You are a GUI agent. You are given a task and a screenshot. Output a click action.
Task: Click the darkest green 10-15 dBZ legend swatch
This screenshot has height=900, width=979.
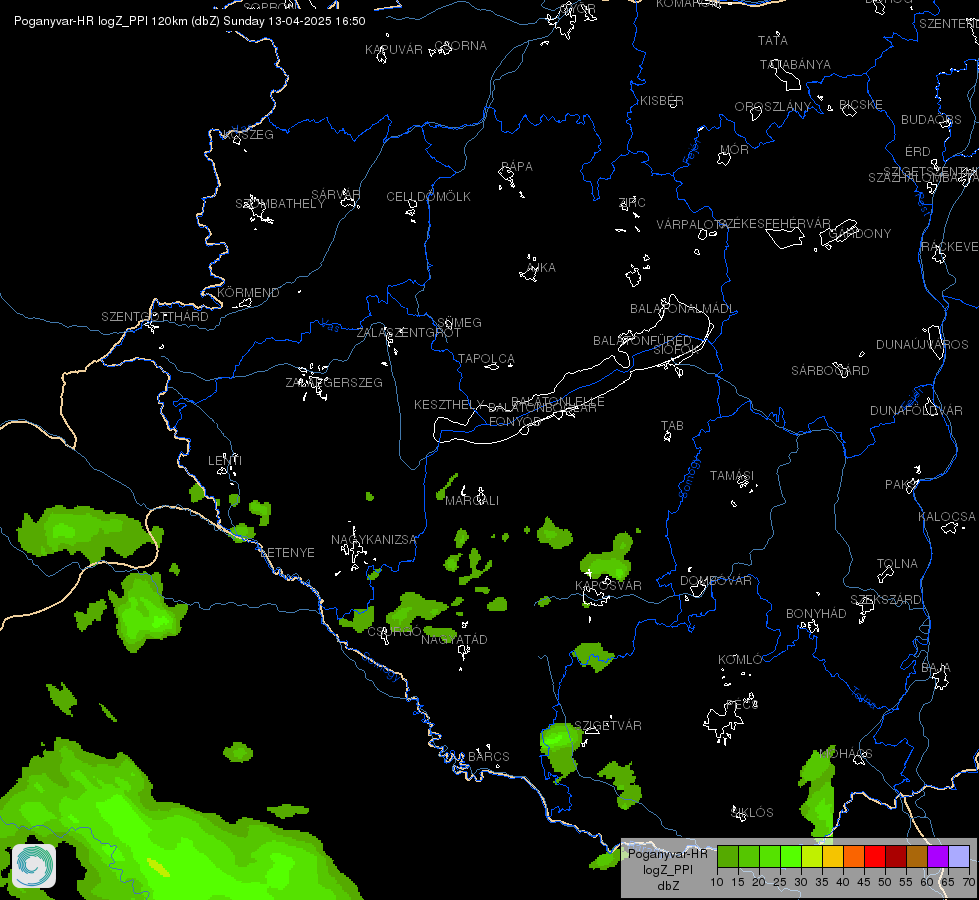click(728, 856)
